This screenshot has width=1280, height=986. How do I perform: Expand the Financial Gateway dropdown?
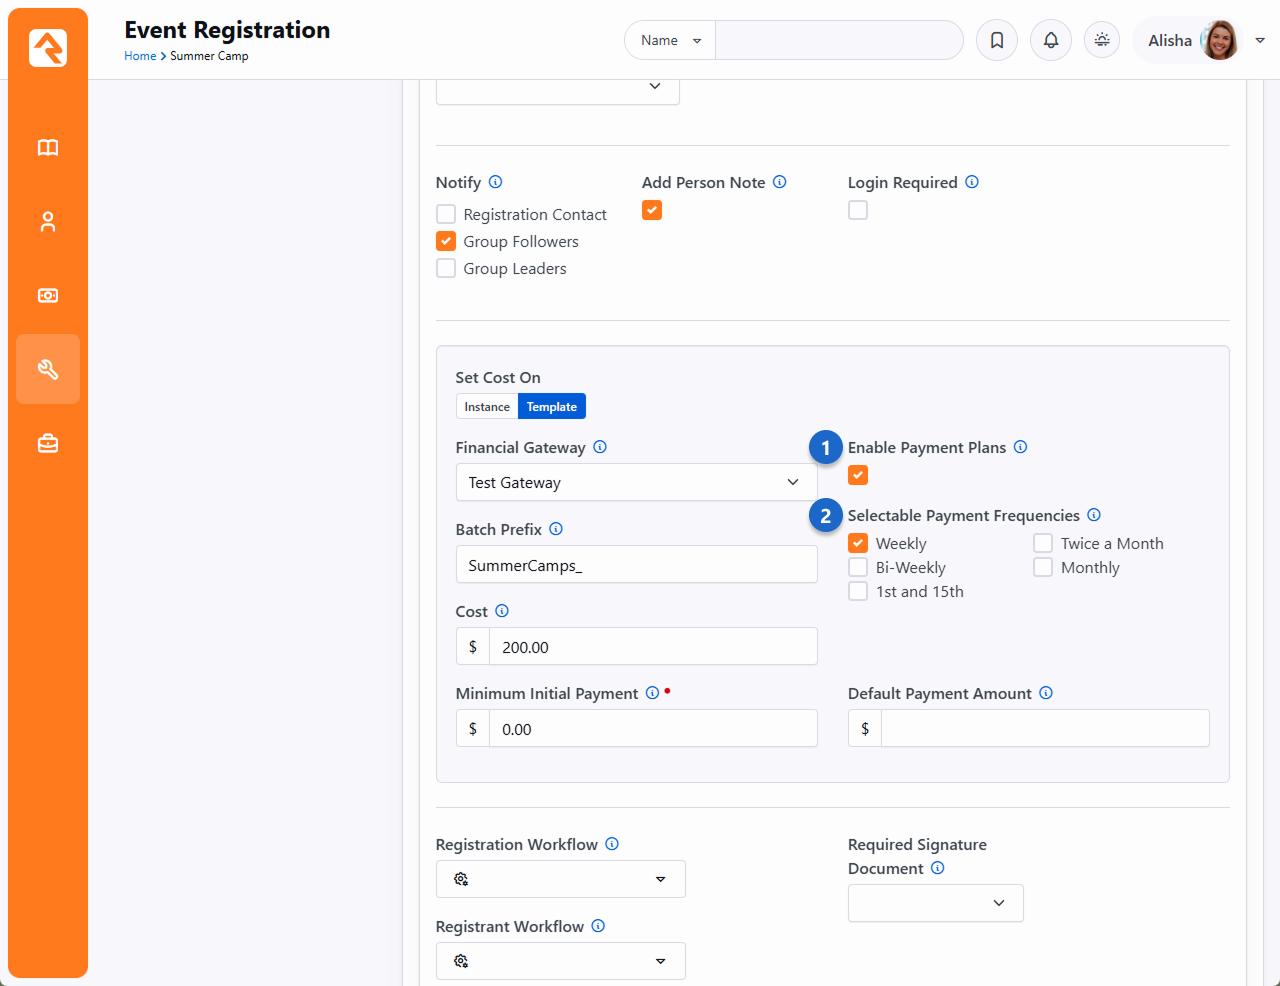click(636, 482)
